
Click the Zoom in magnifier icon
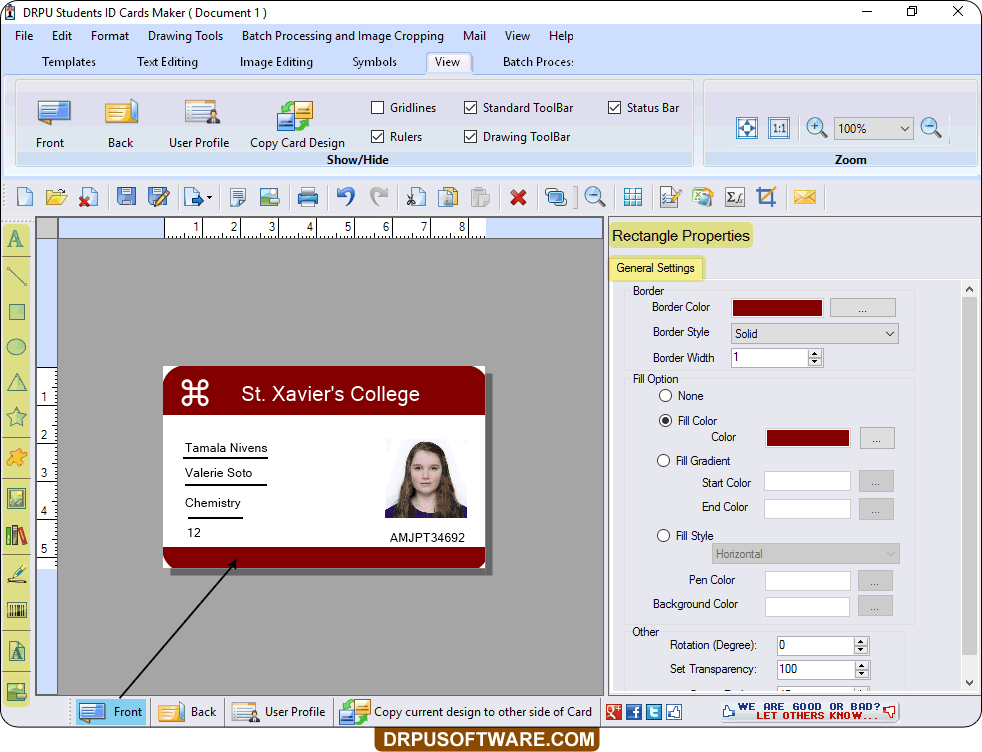tap(816, 128)
